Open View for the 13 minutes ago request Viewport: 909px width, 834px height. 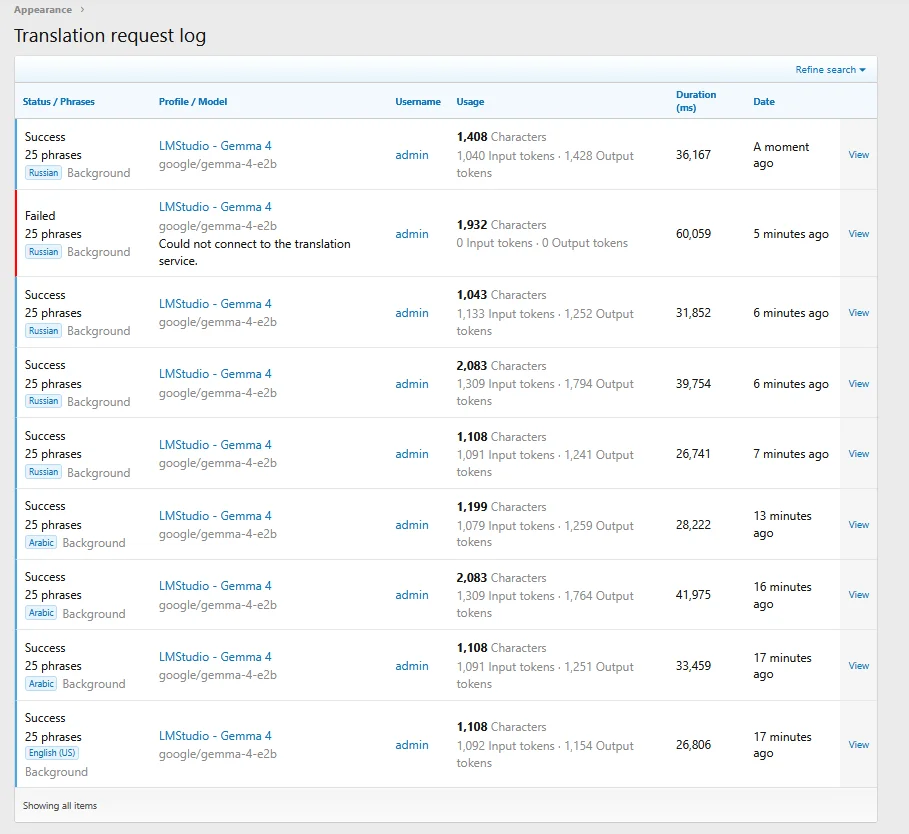859,525
